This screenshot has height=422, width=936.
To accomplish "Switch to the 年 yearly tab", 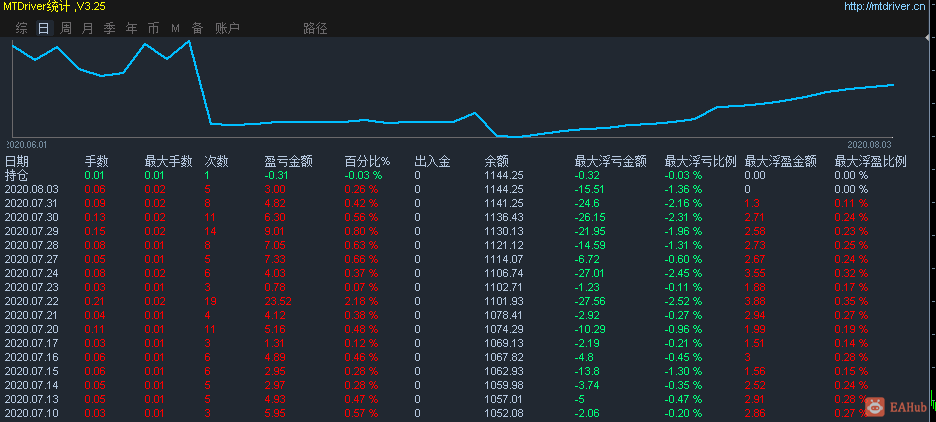I will pyautogui.click(x=131, y=28).
